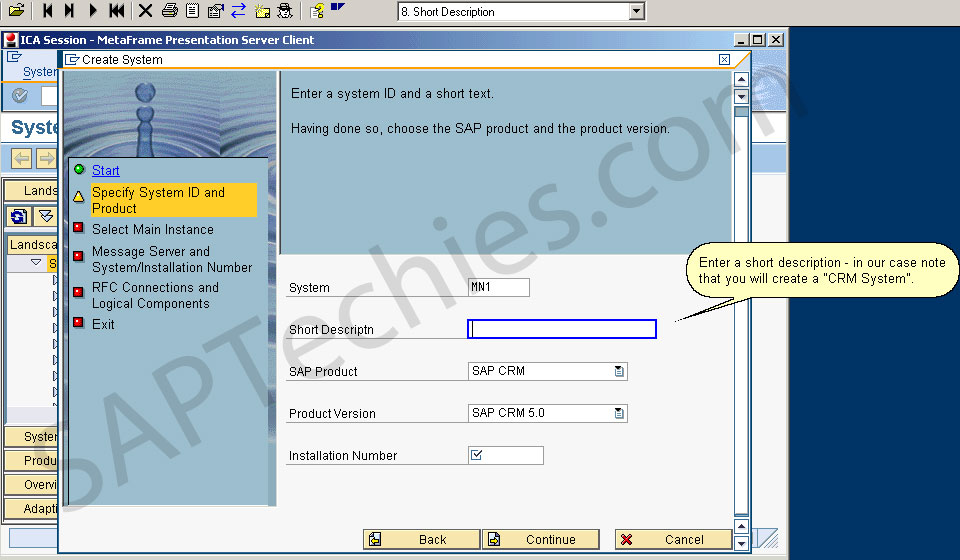Click the blue flags icon in top toolbar

pyautogui.click(x=337, y=7)
